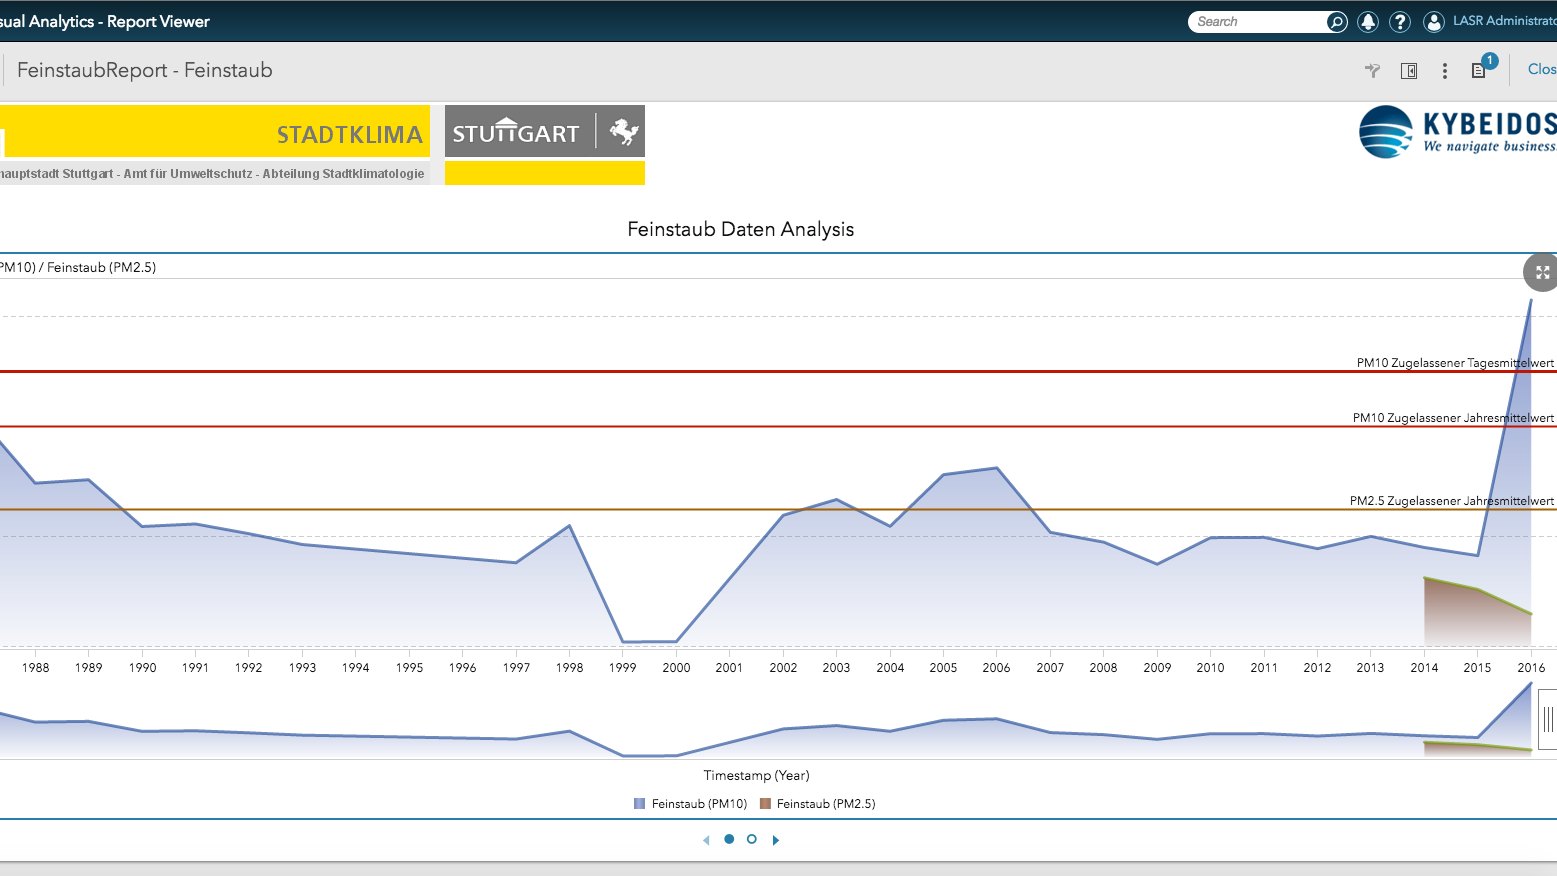The width and height of the screenshot is (1557, 876).
Task: Select the first page dot indicator
Action: point(729,839)
